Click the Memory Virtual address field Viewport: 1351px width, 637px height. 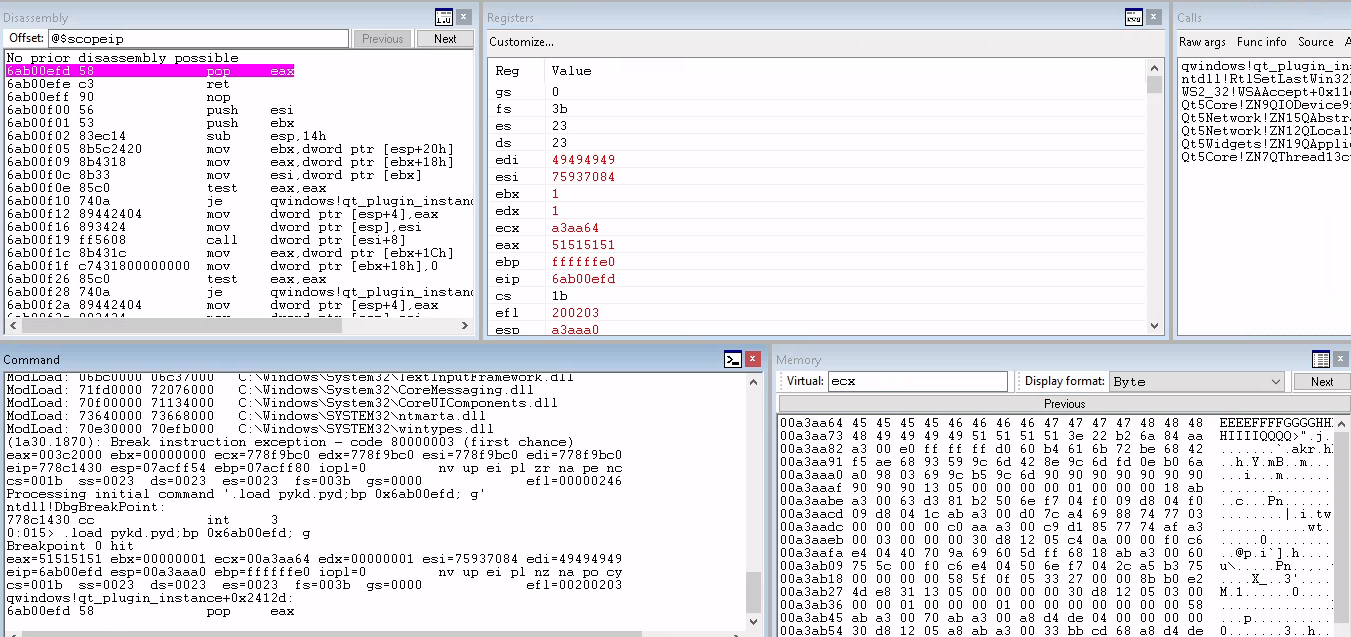click(x=917, y=381)
